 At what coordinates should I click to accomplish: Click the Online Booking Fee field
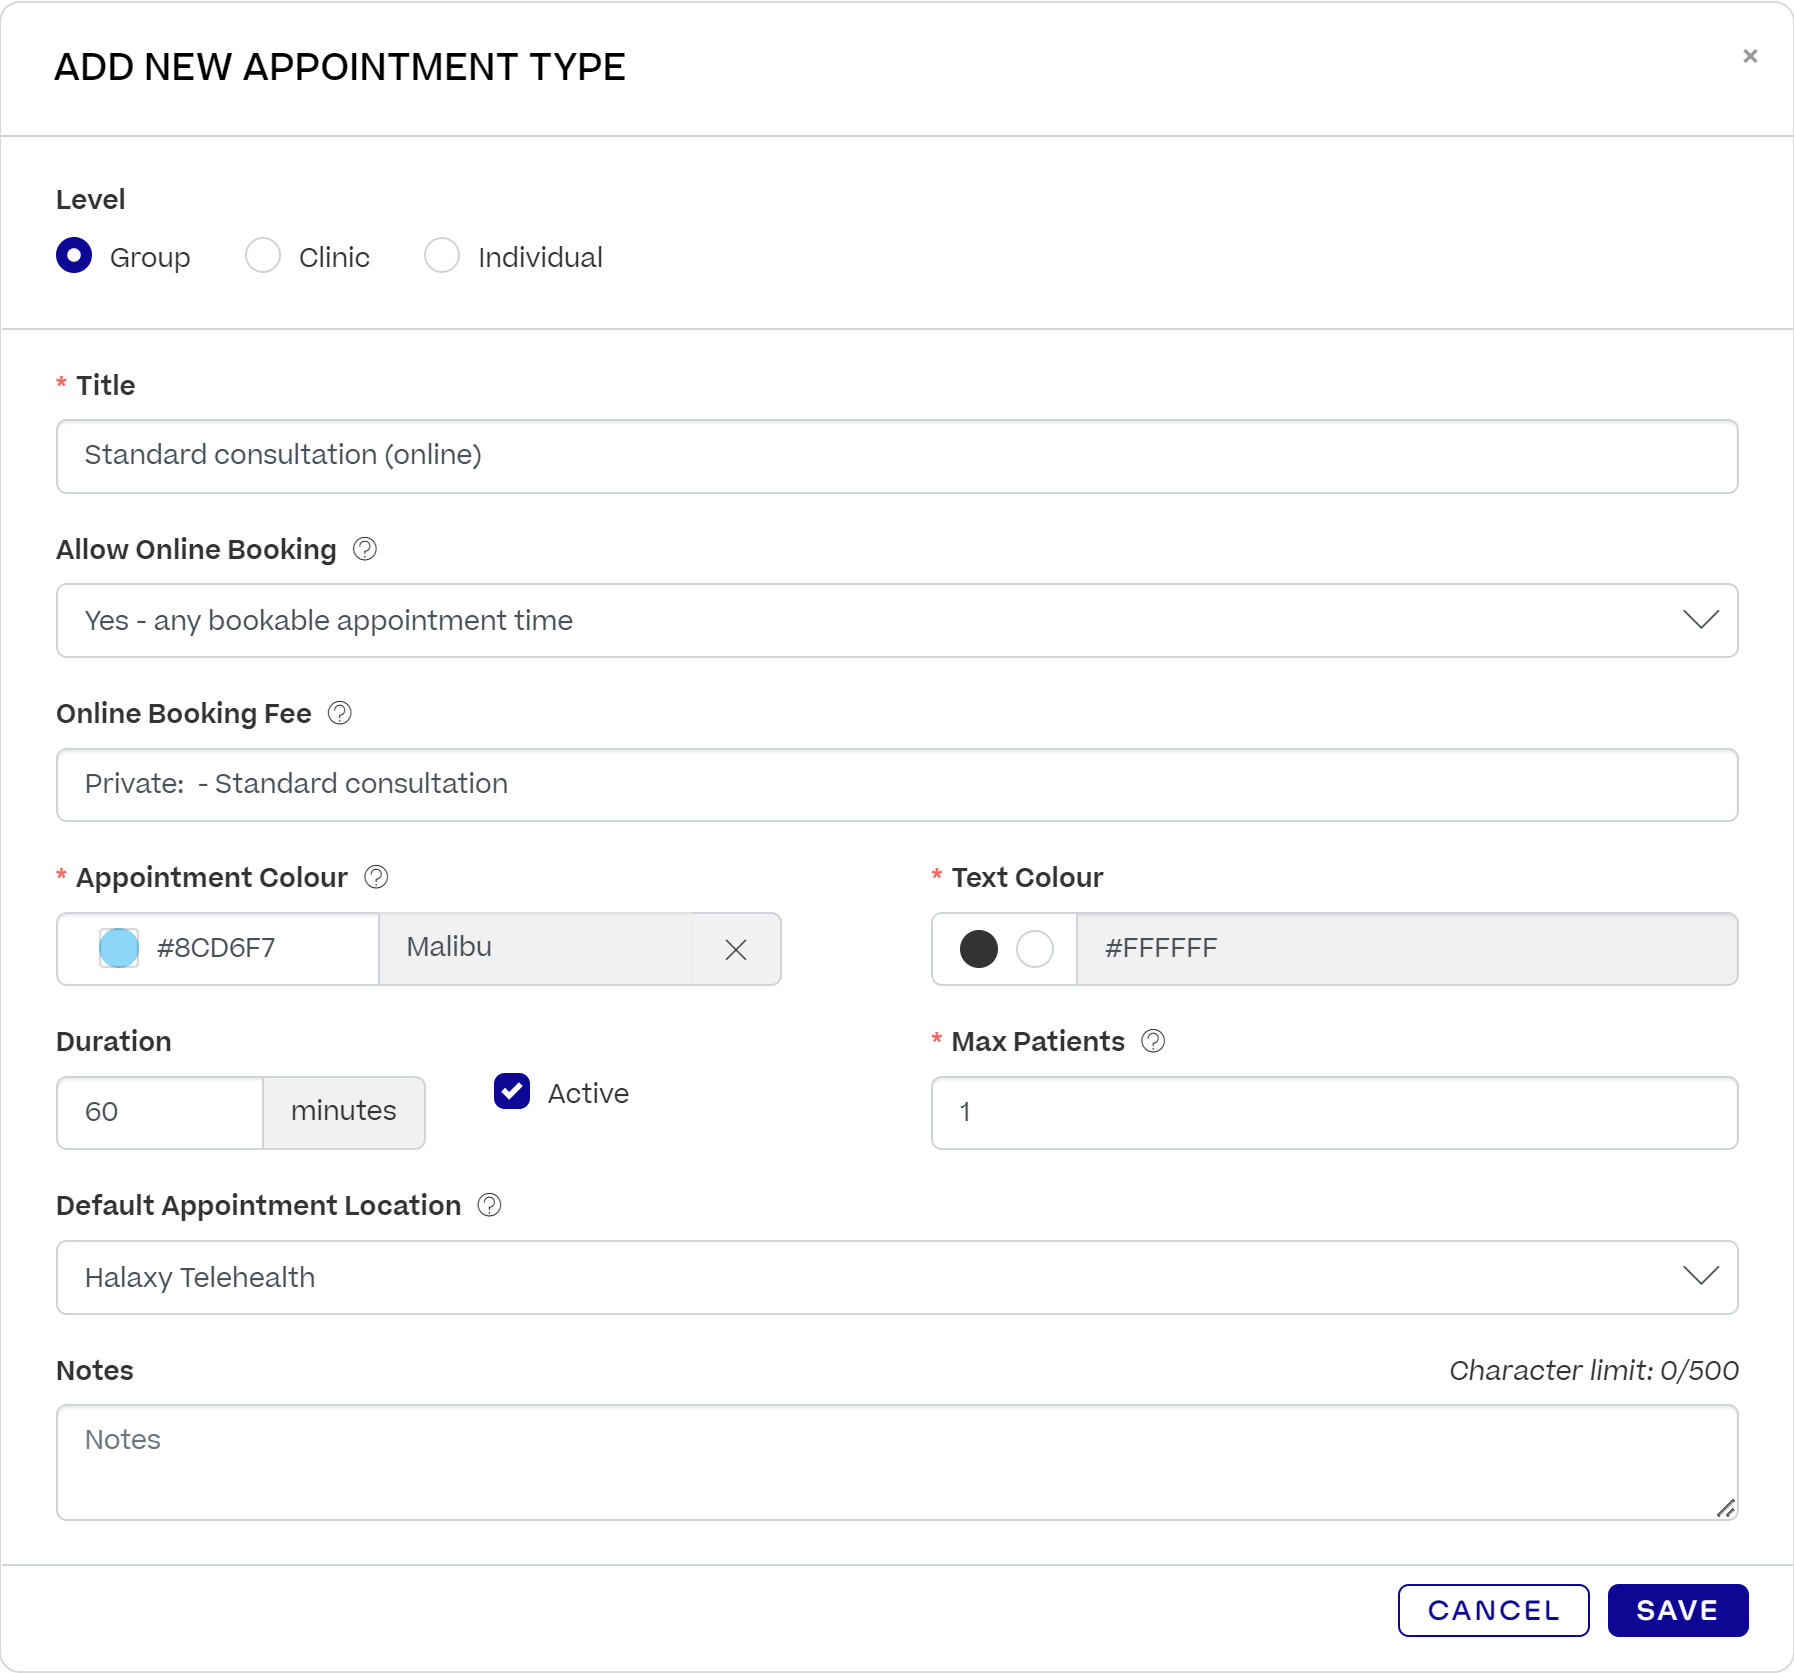(896, 784)
